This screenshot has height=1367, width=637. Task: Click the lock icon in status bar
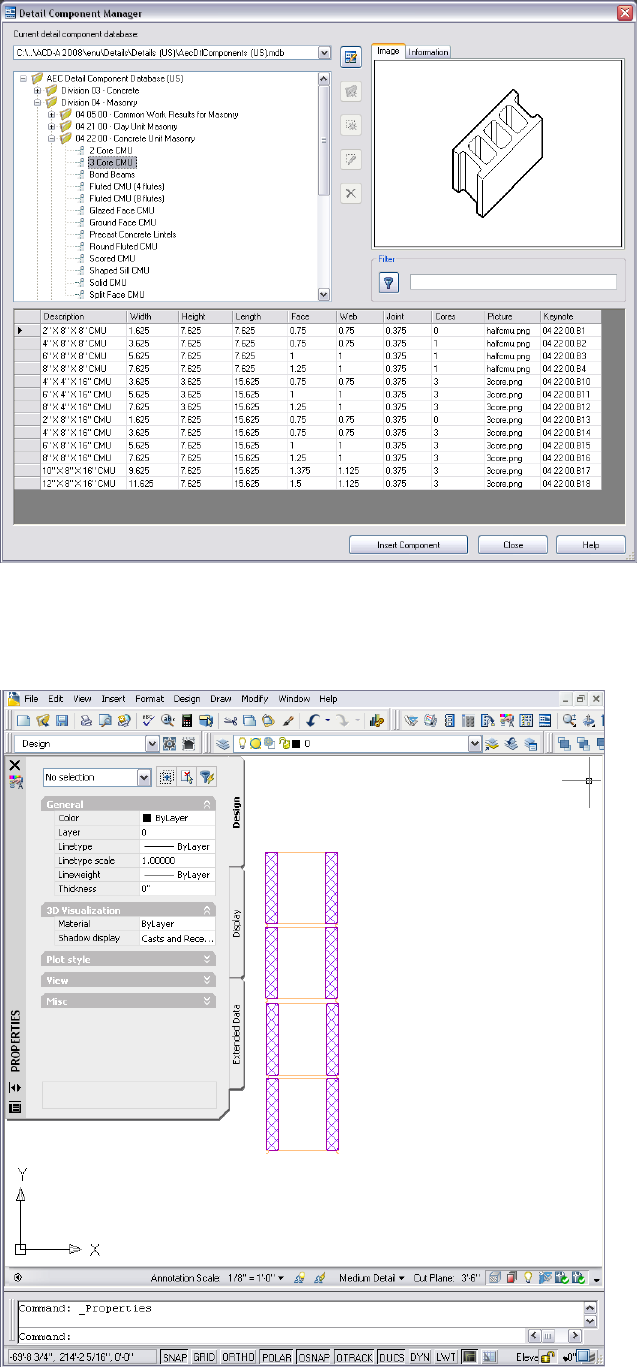pos(547,1357)
